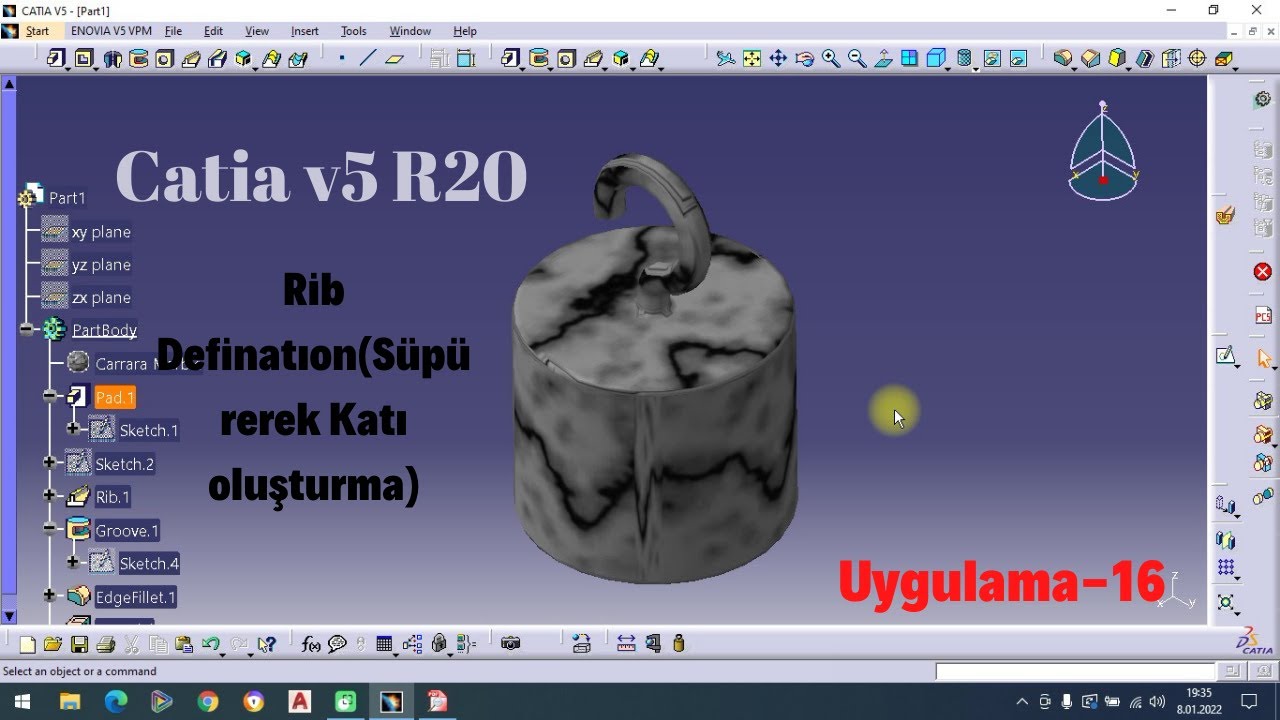Click the Capture camera icon
Screen dimensions: 1280x720
pos(511,644)
